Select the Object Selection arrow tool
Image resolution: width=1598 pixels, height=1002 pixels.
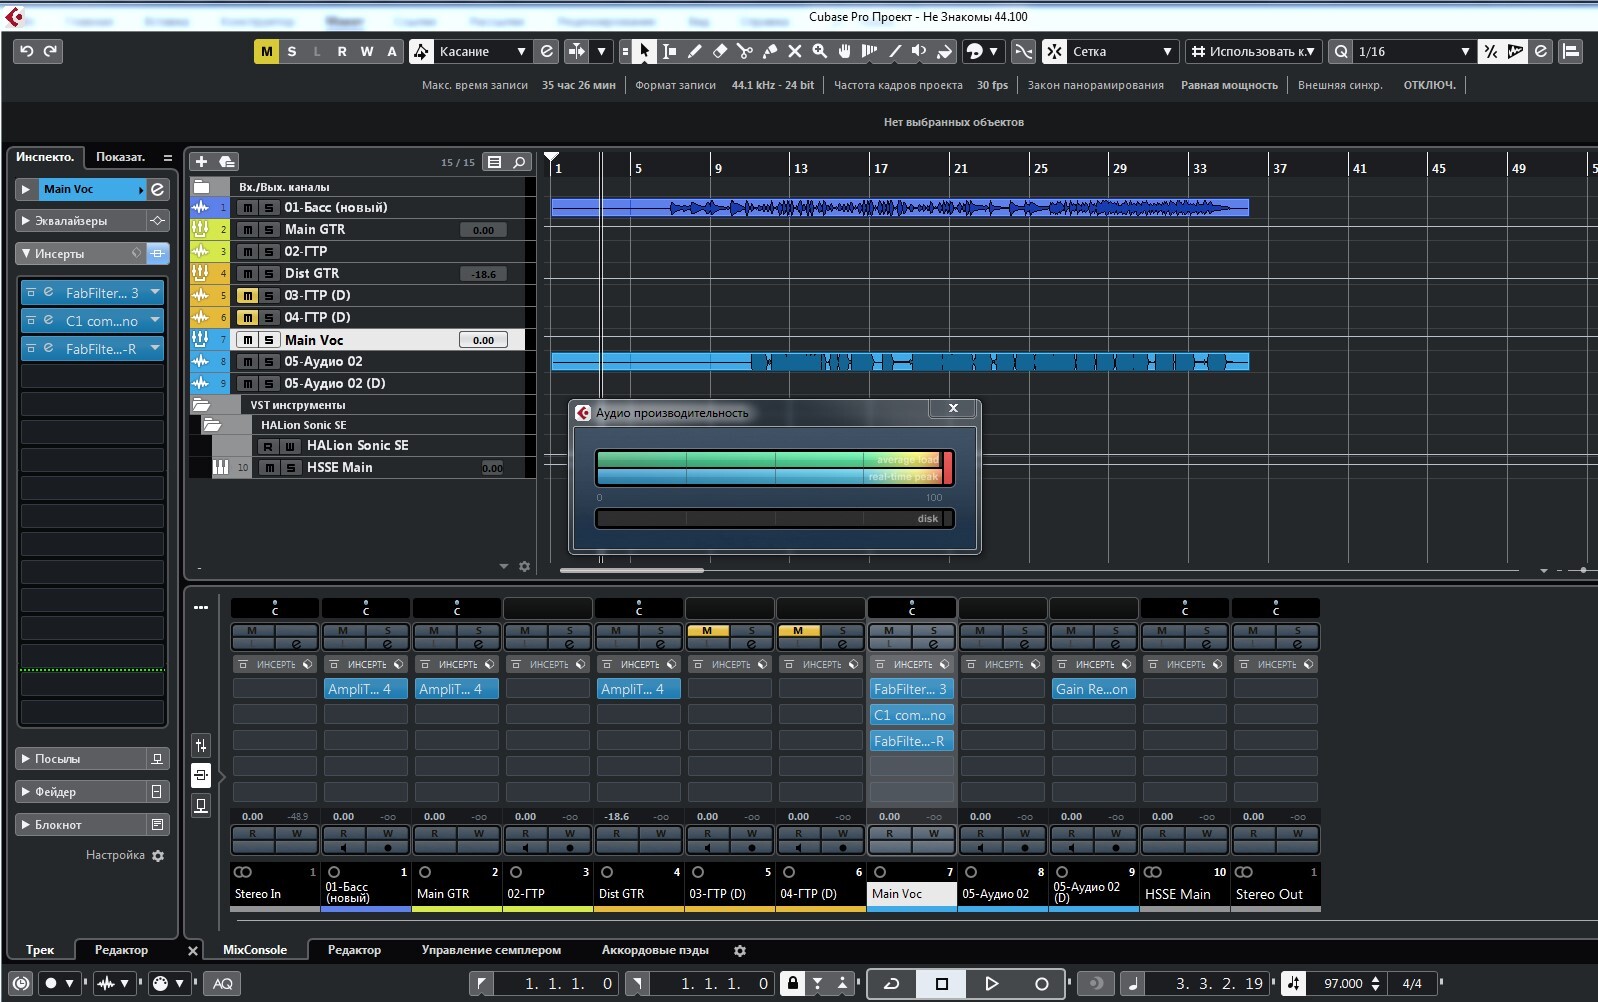pos(645,51)
